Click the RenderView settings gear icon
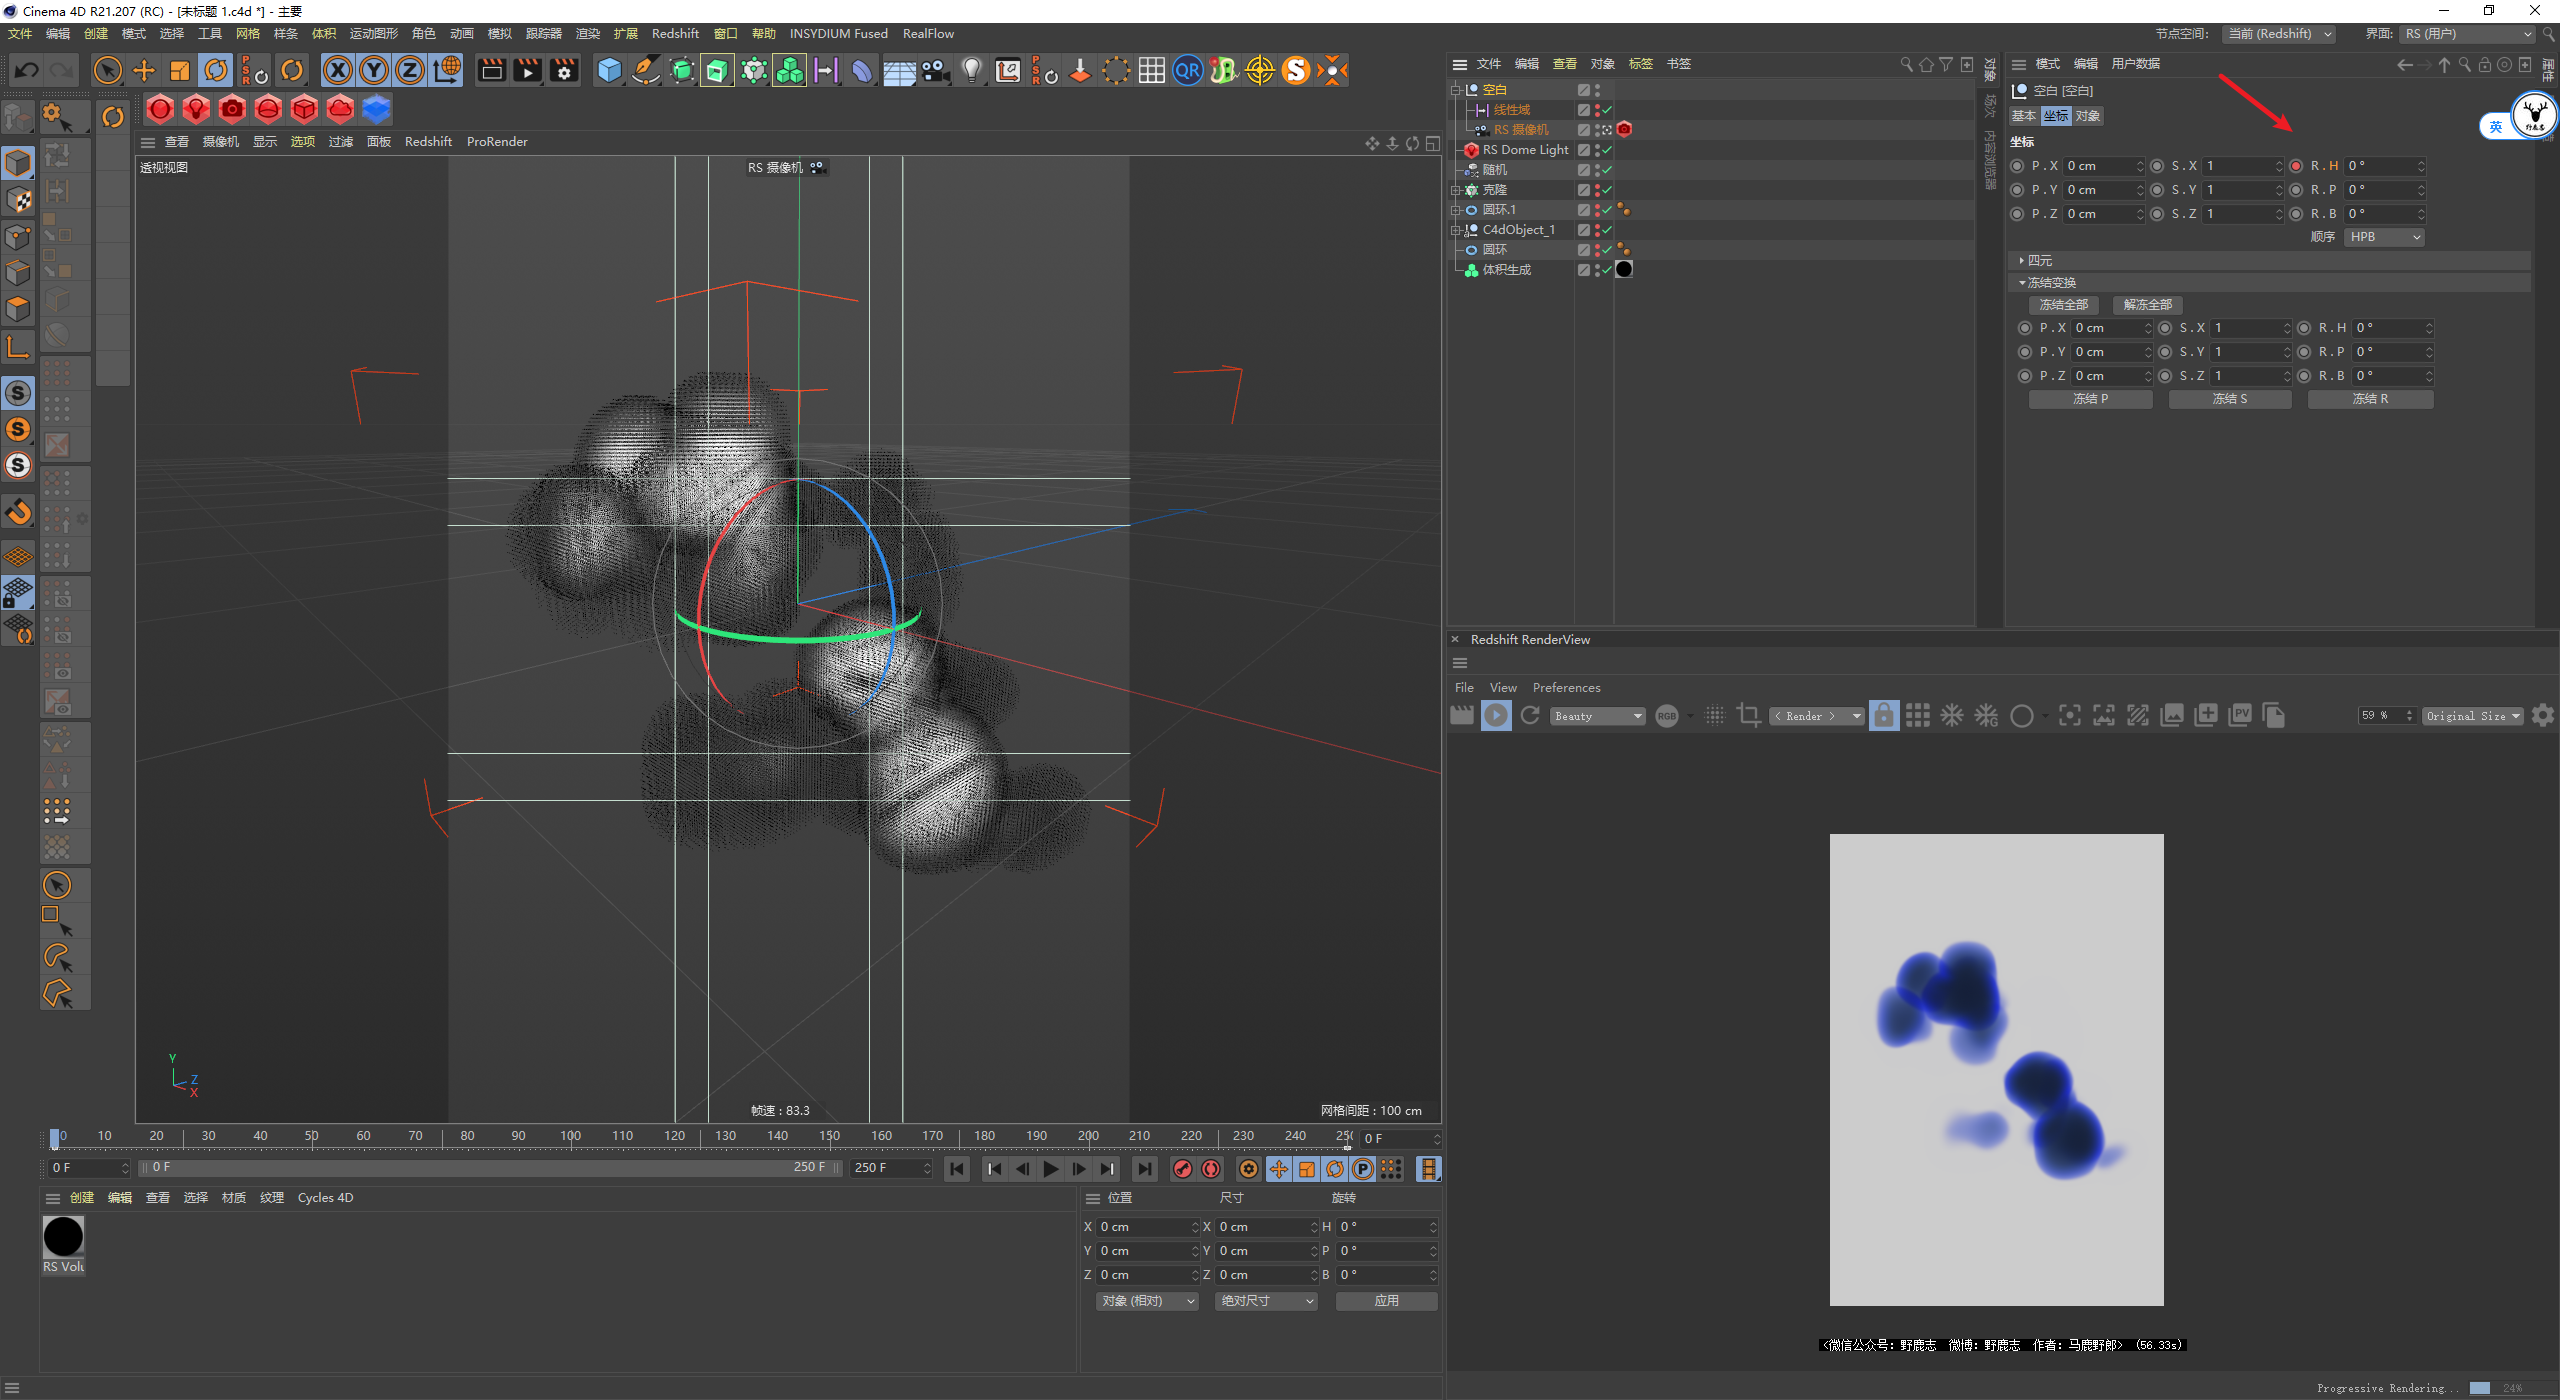The width and height of the screenshot is (2560, 1400). tap(2543, 716)
